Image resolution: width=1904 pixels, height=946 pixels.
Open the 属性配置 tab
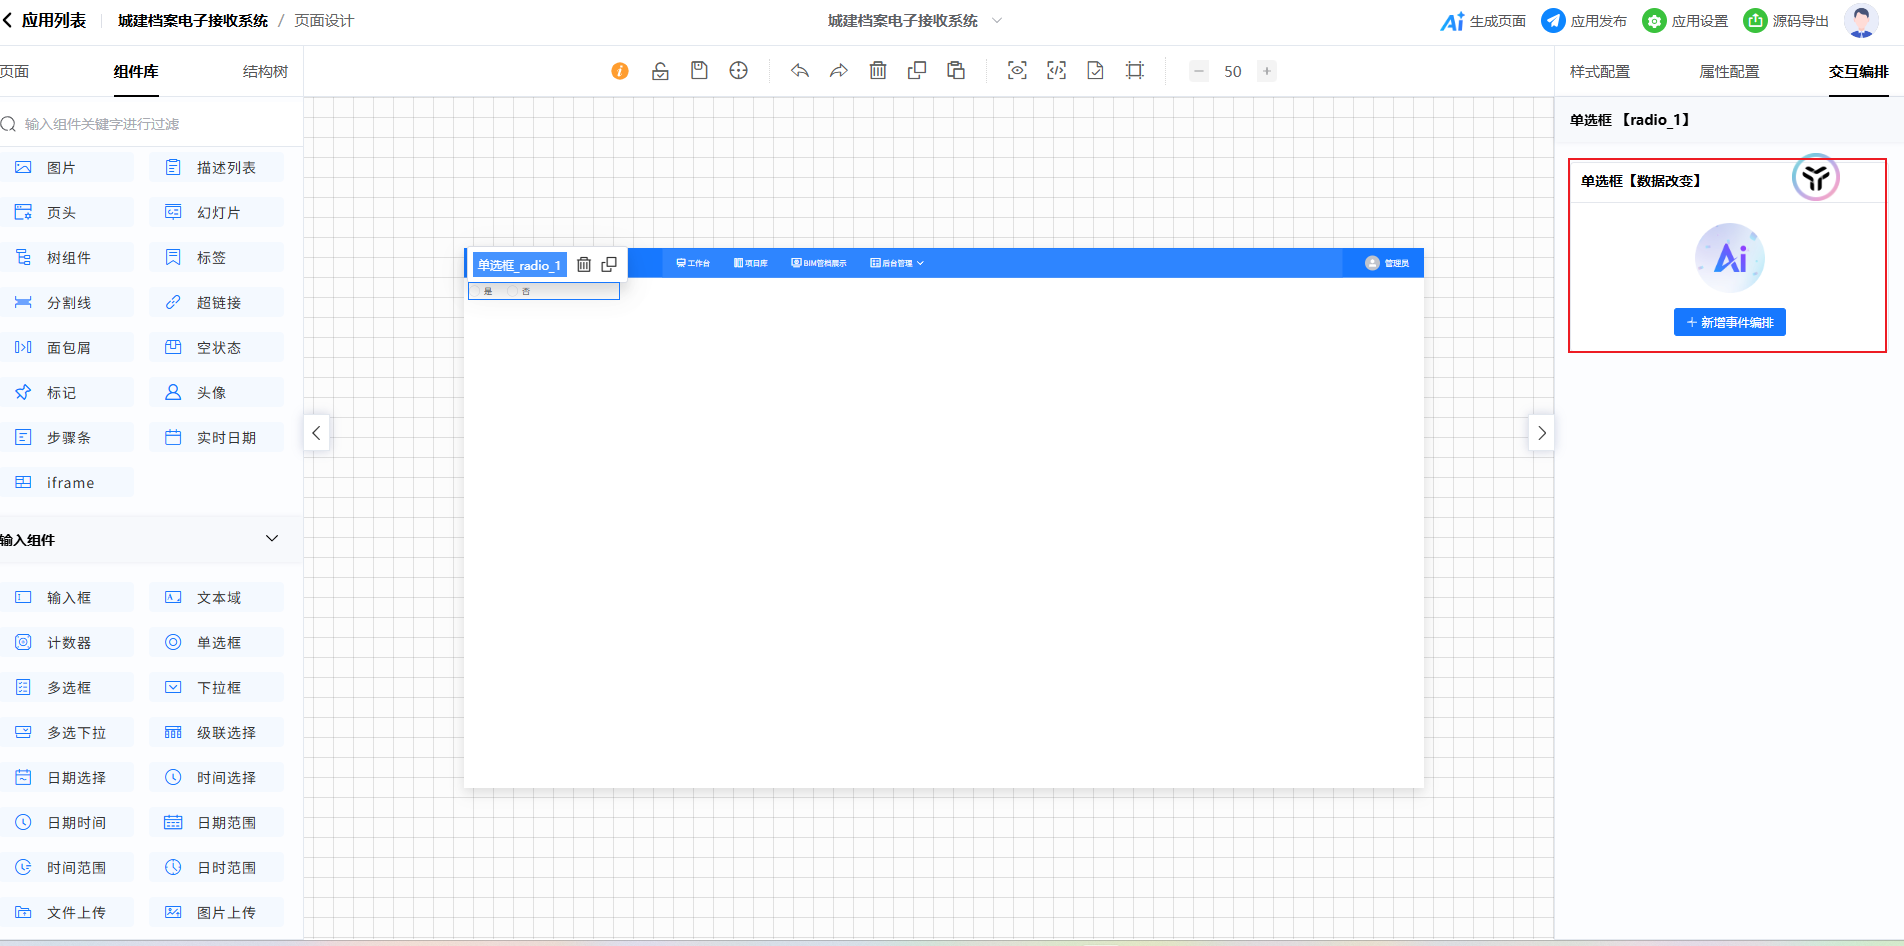1729,71
